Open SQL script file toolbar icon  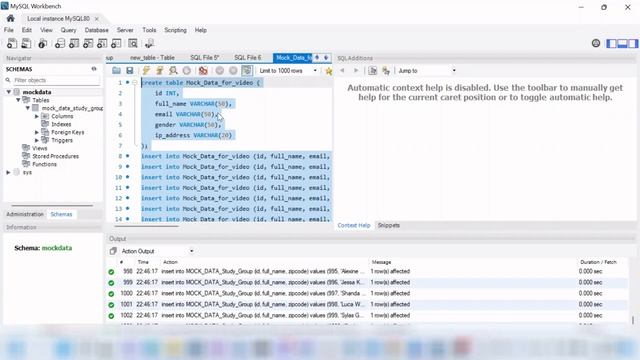(x=26, y=43)
